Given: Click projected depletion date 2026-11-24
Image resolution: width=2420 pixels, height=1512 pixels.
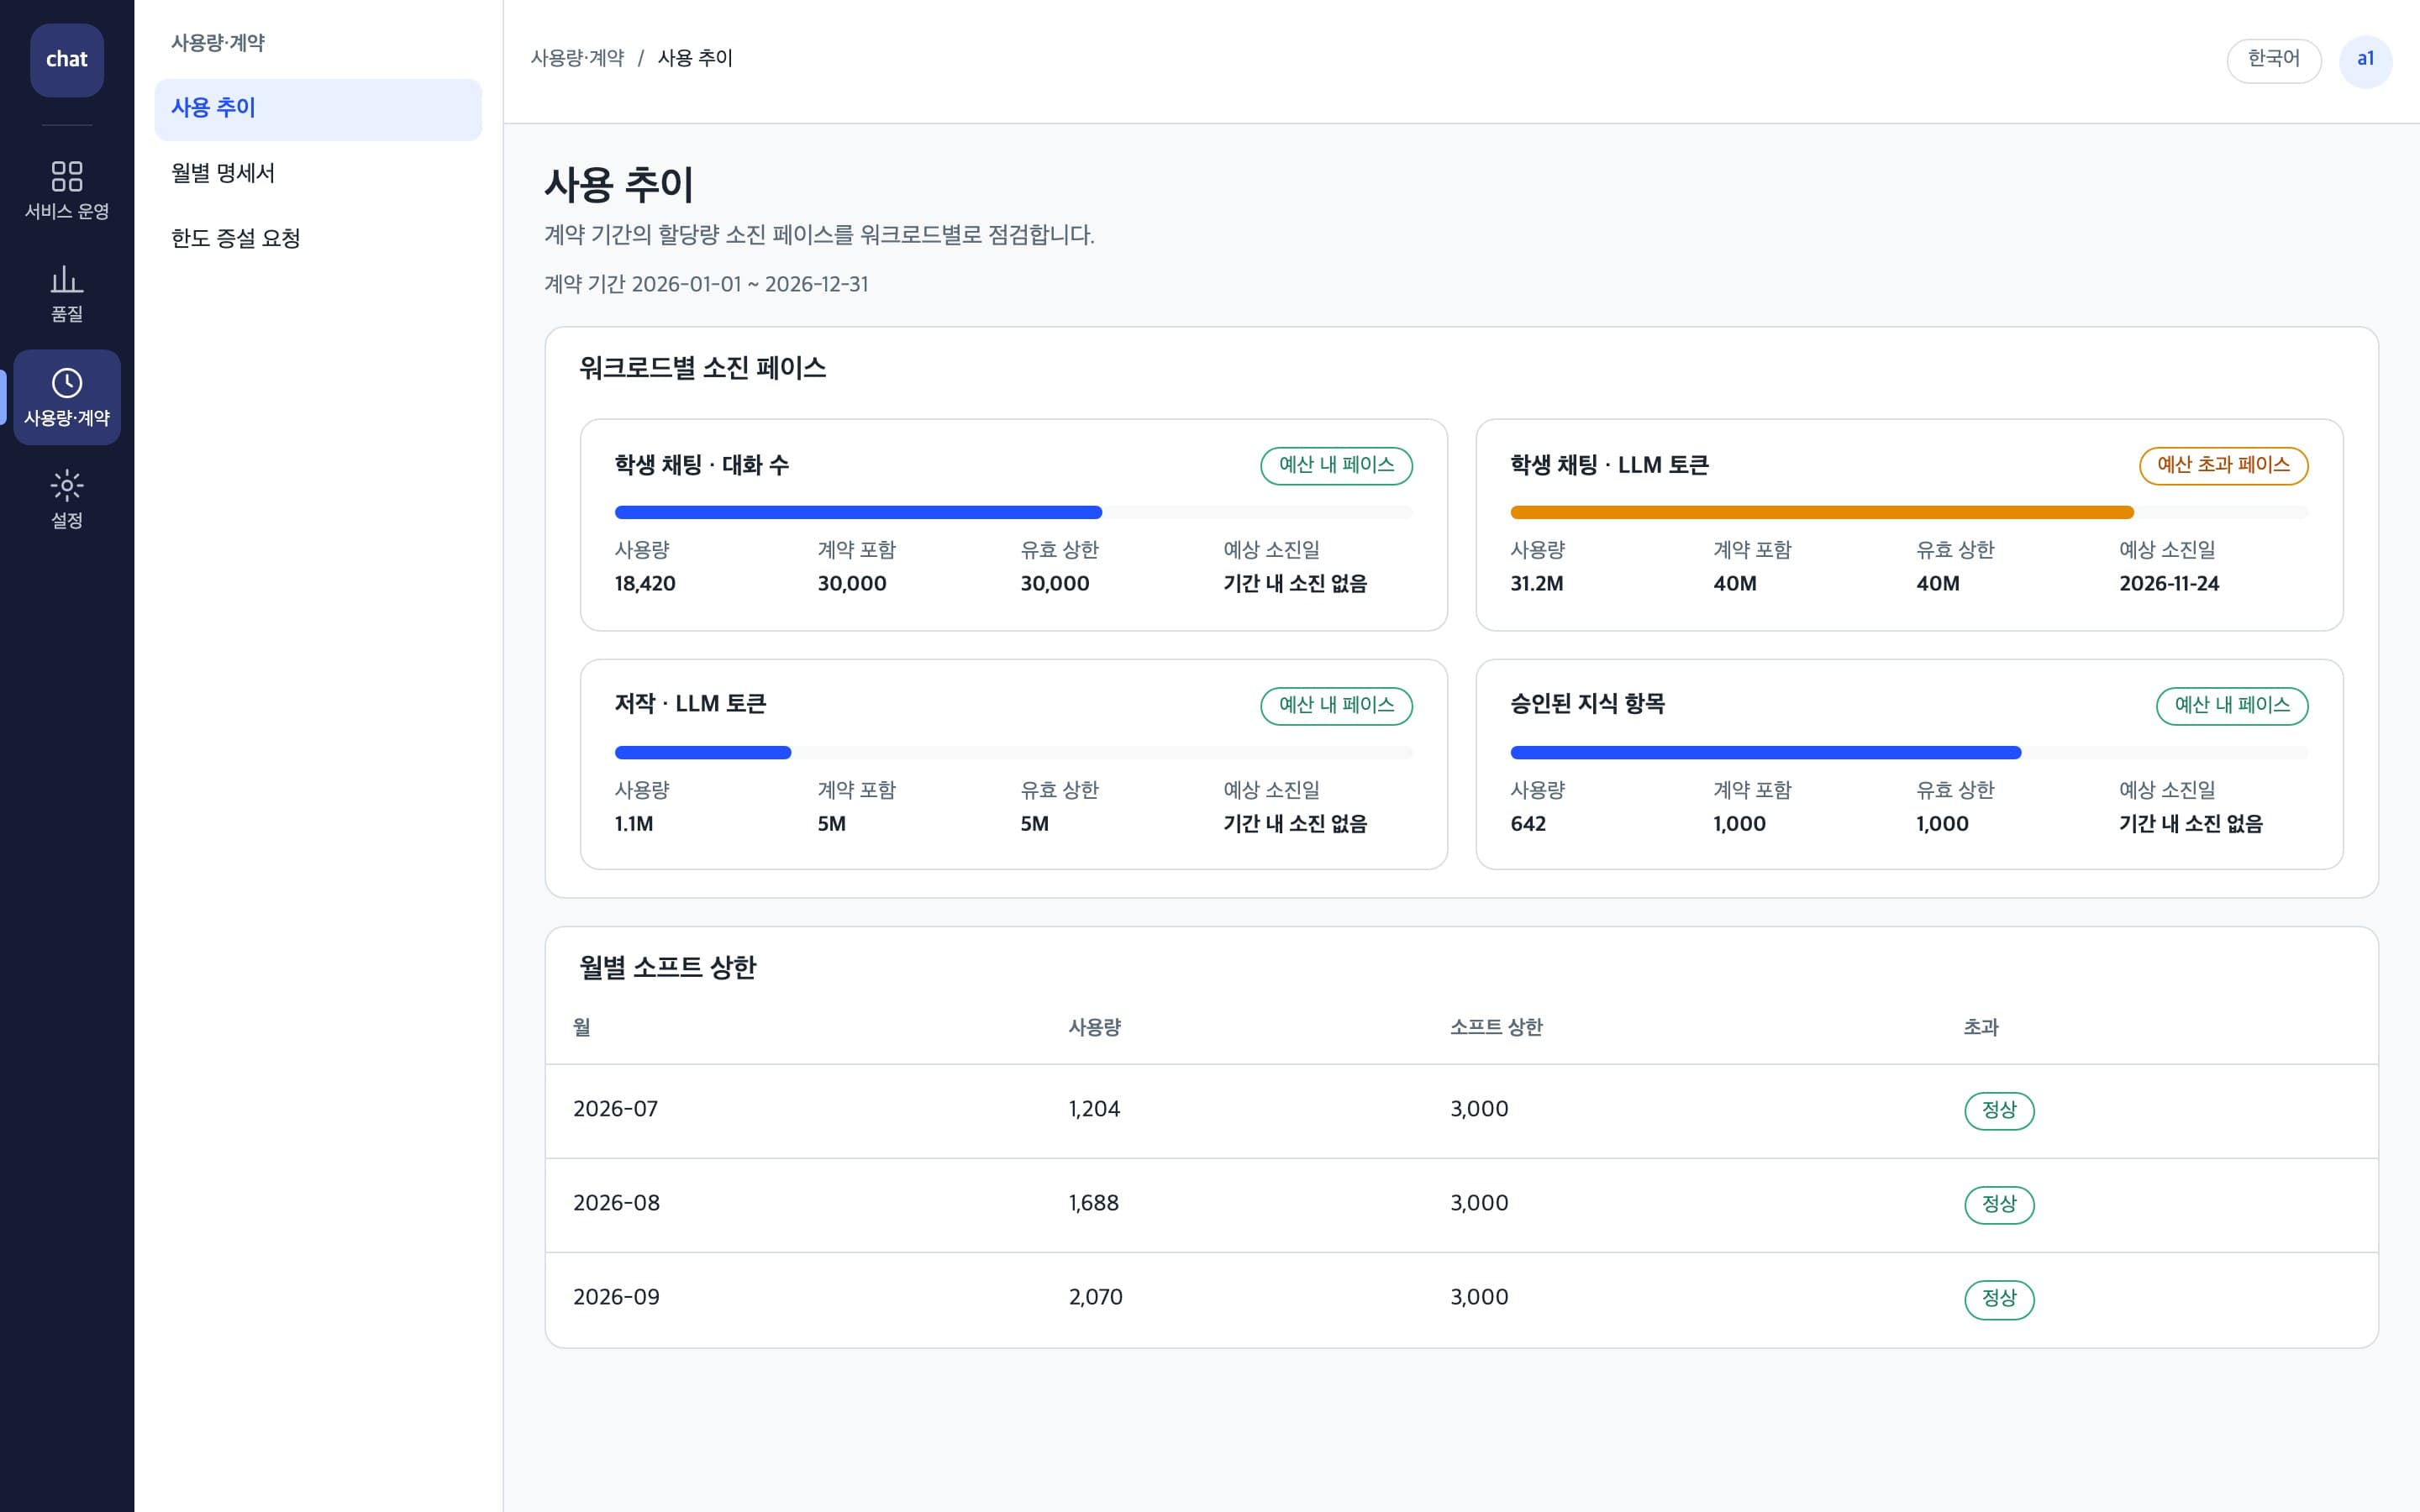Looking at the screenshot, I should point(2169,584).
